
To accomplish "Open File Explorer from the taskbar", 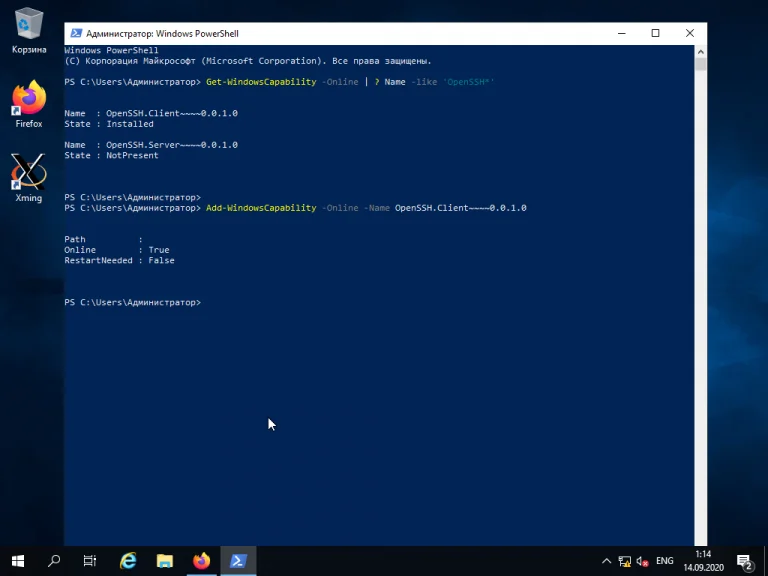I will point(165,561).
